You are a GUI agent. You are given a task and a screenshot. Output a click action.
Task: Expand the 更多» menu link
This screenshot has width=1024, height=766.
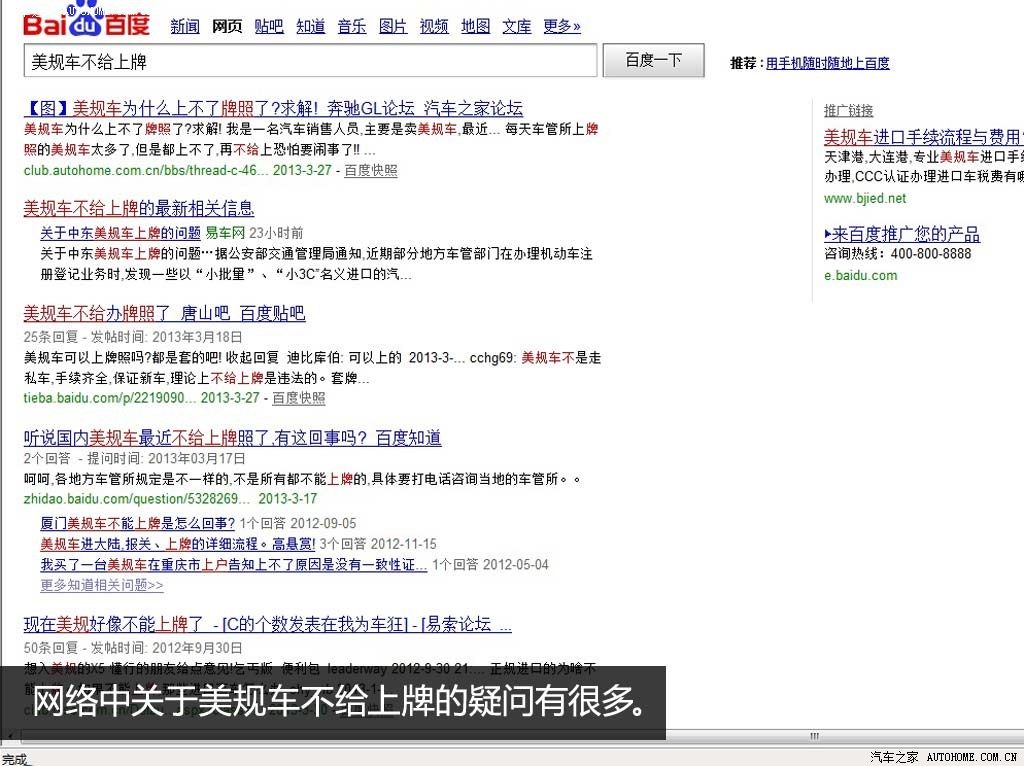pyautogui.click(x=562, y=26)
